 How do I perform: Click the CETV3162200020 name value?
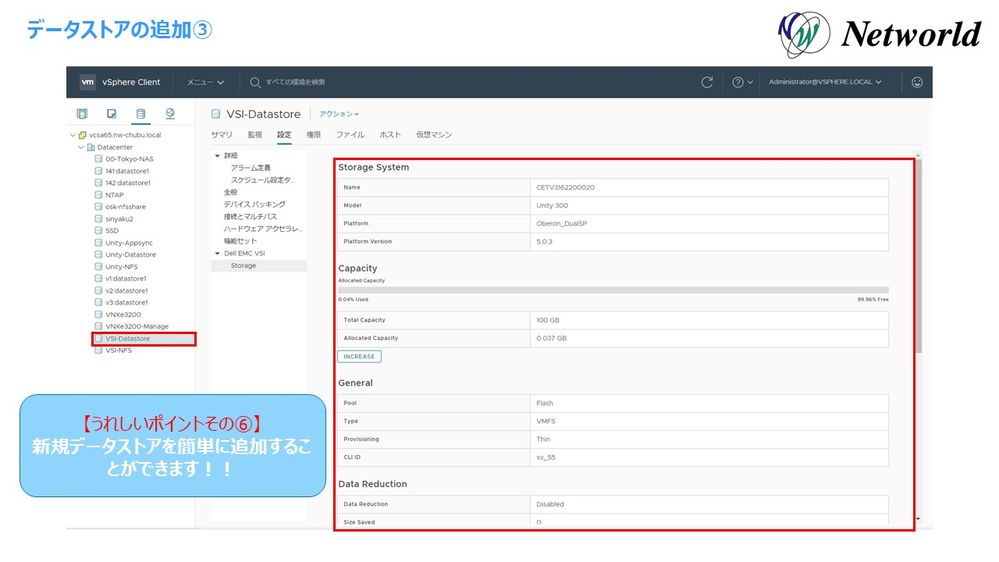point(565,188)
